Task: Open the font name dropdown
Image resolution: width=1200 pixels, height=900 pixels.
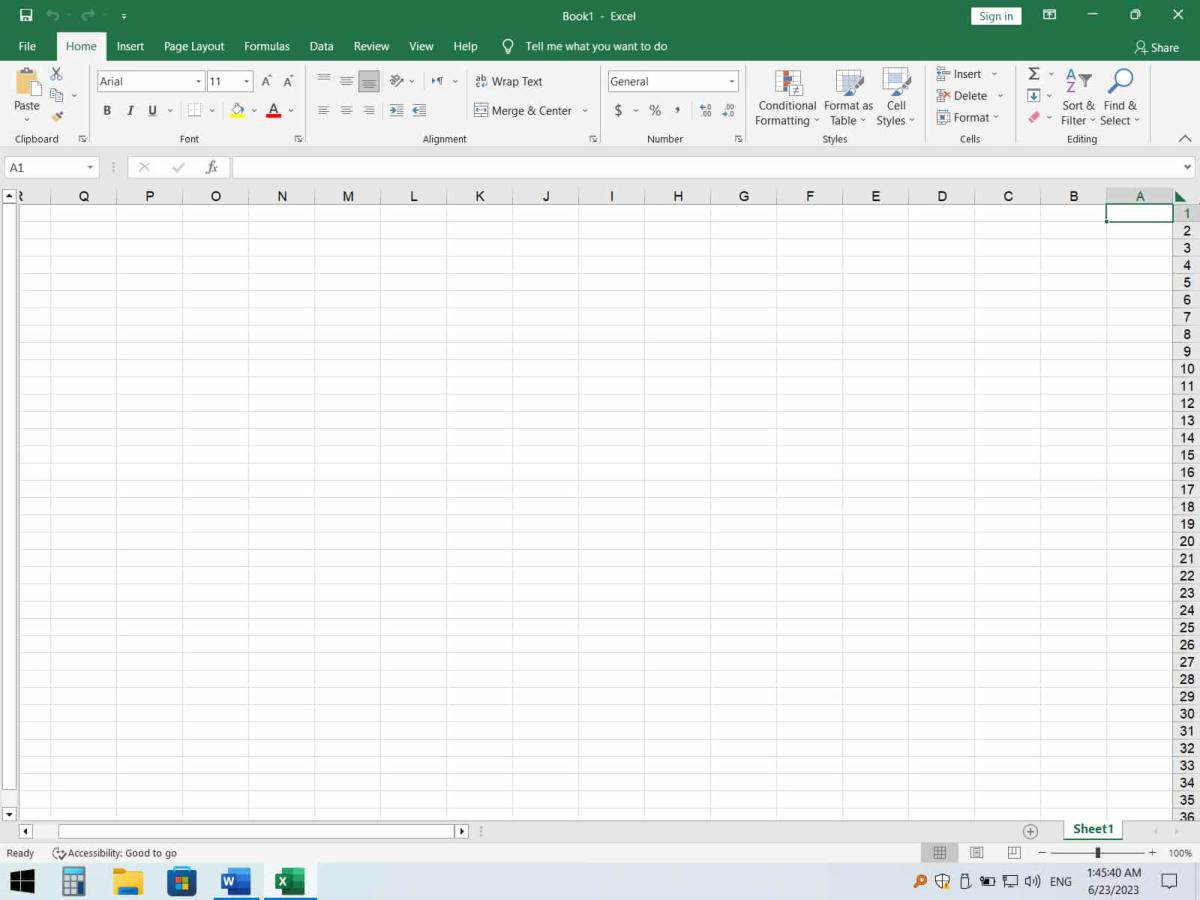Action: (x=199, y=82)
